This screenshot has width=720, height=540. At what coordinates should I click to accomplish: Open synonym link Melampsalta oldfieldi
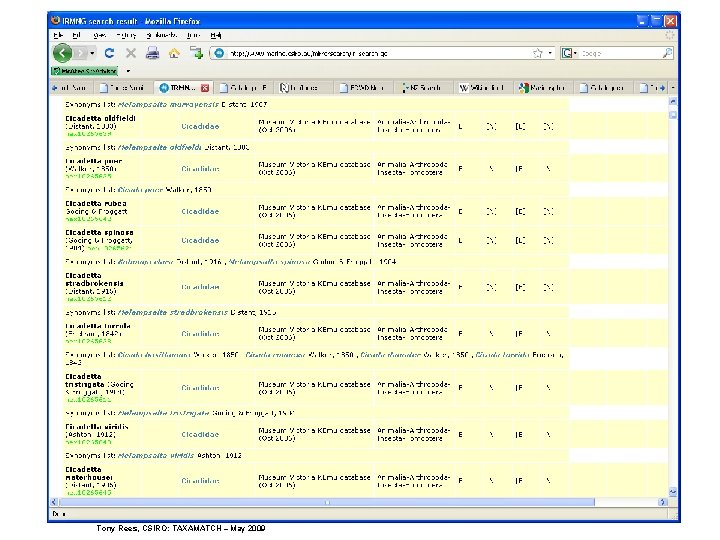[159, 147]
